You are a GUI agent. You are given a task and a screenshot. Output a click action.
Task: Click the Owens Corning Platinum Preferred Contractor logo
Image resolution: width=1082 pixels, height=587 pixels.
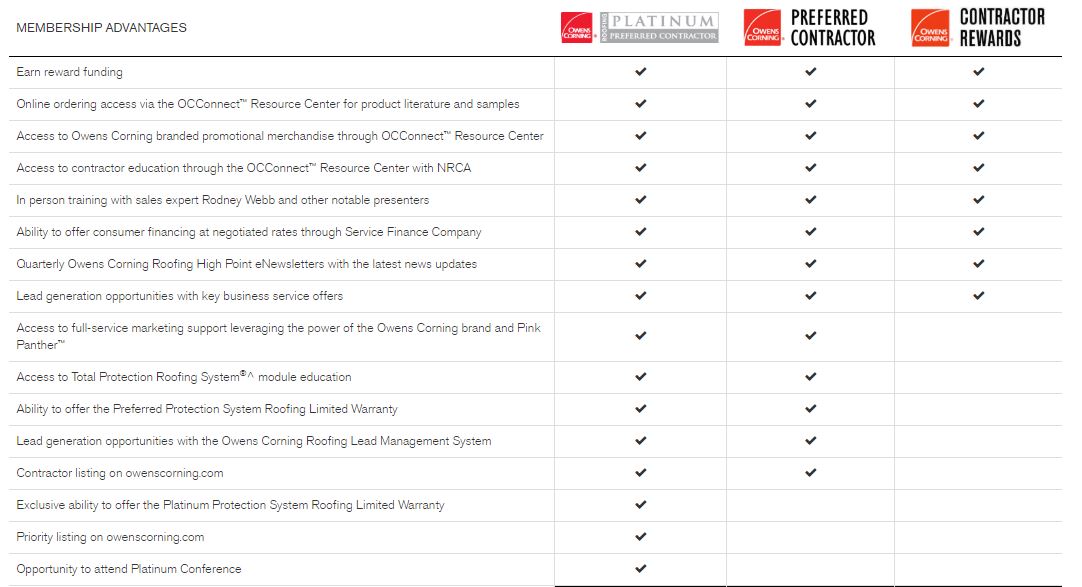tap(640, 27)
